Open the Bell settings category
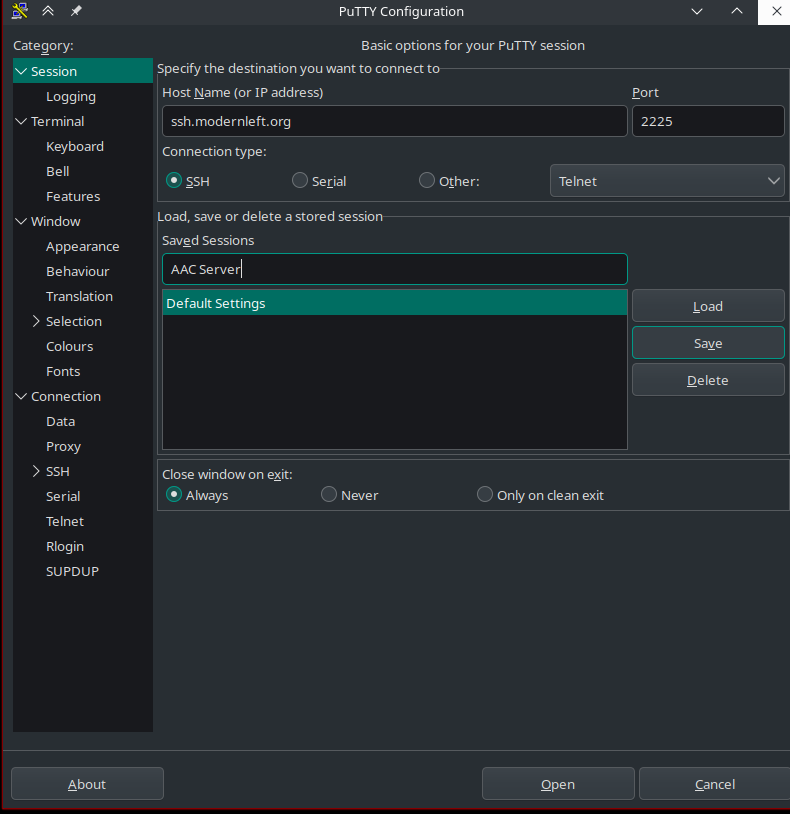790x814 pixels. click(x=58, y=171)
